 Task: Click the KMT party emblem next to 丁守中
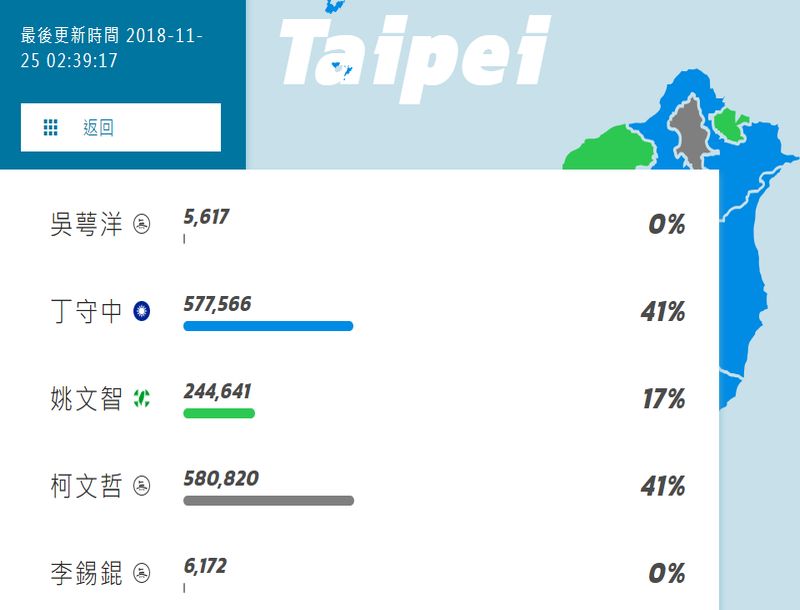coord(142,311)
